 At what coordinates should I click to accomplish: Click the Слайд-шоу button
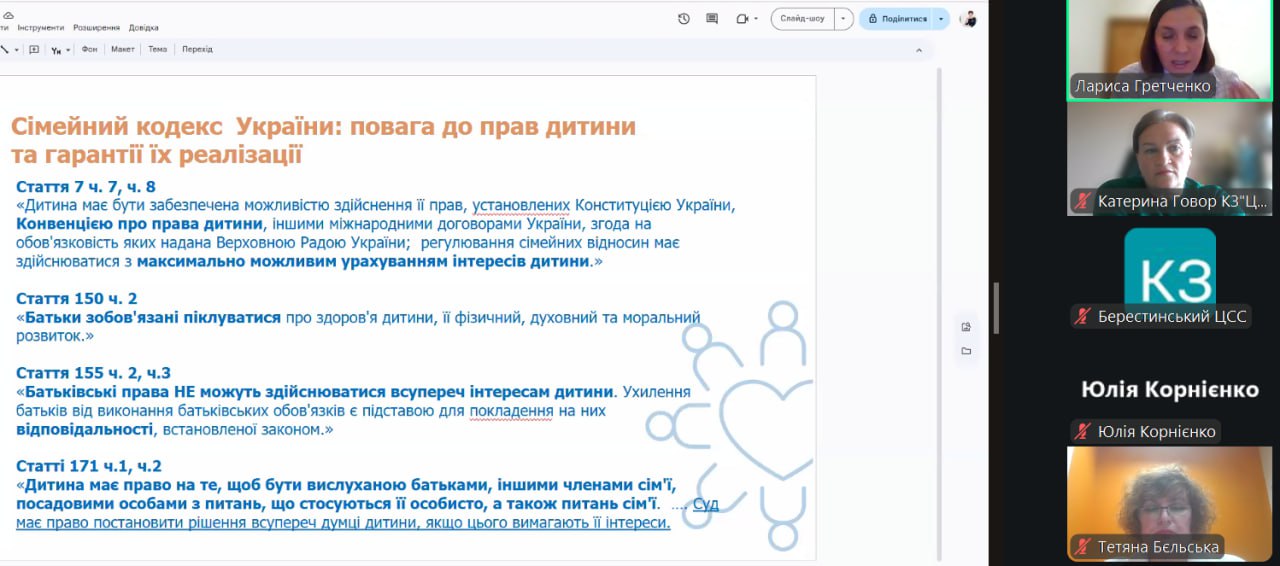(803, 19)
